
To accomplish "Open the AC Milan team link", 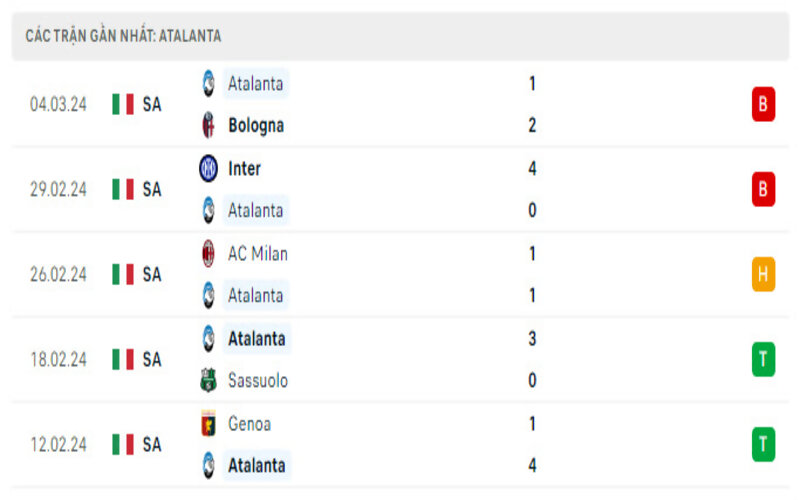I will [257, 254].
